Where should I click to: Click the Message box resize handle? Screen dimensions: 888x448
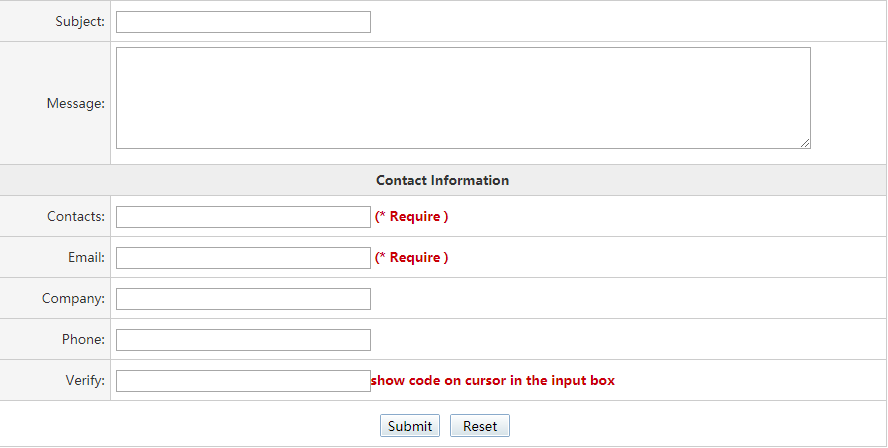coord(805,144)
